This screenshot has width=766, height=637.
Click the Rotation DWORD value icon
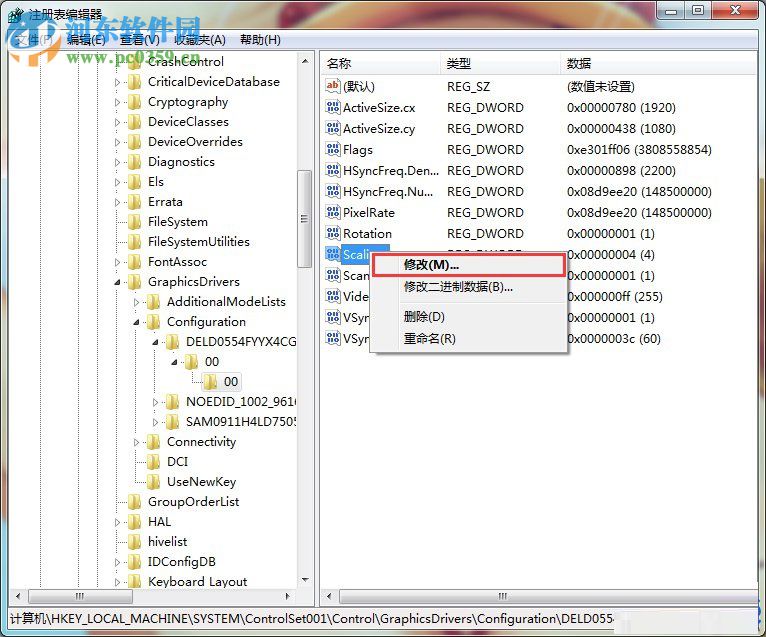333,233
